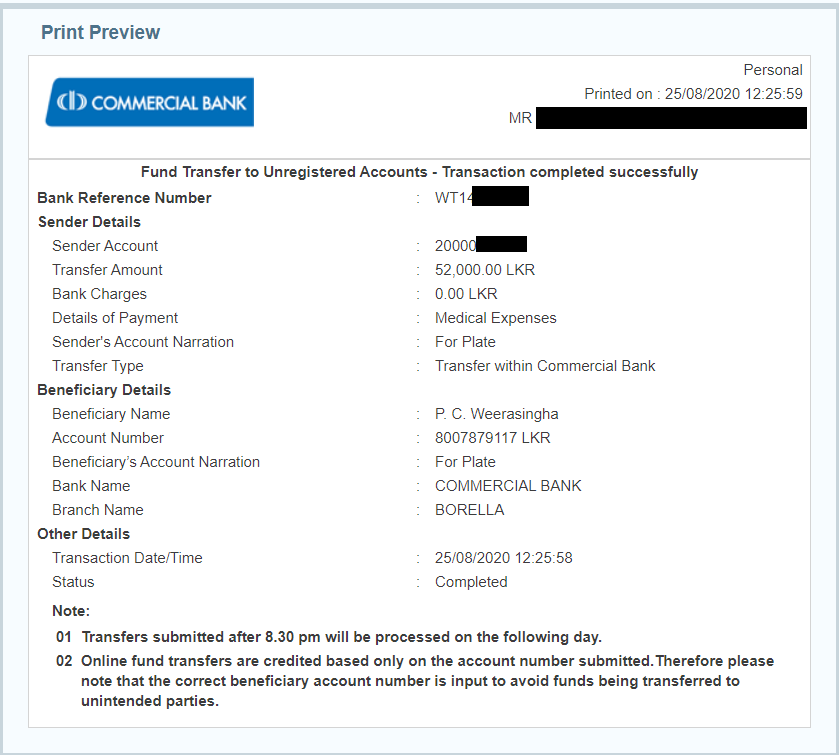The image size is (839, 755).
Task: Select account number 8007879117 LKR
Action: (x=492, y=438)
